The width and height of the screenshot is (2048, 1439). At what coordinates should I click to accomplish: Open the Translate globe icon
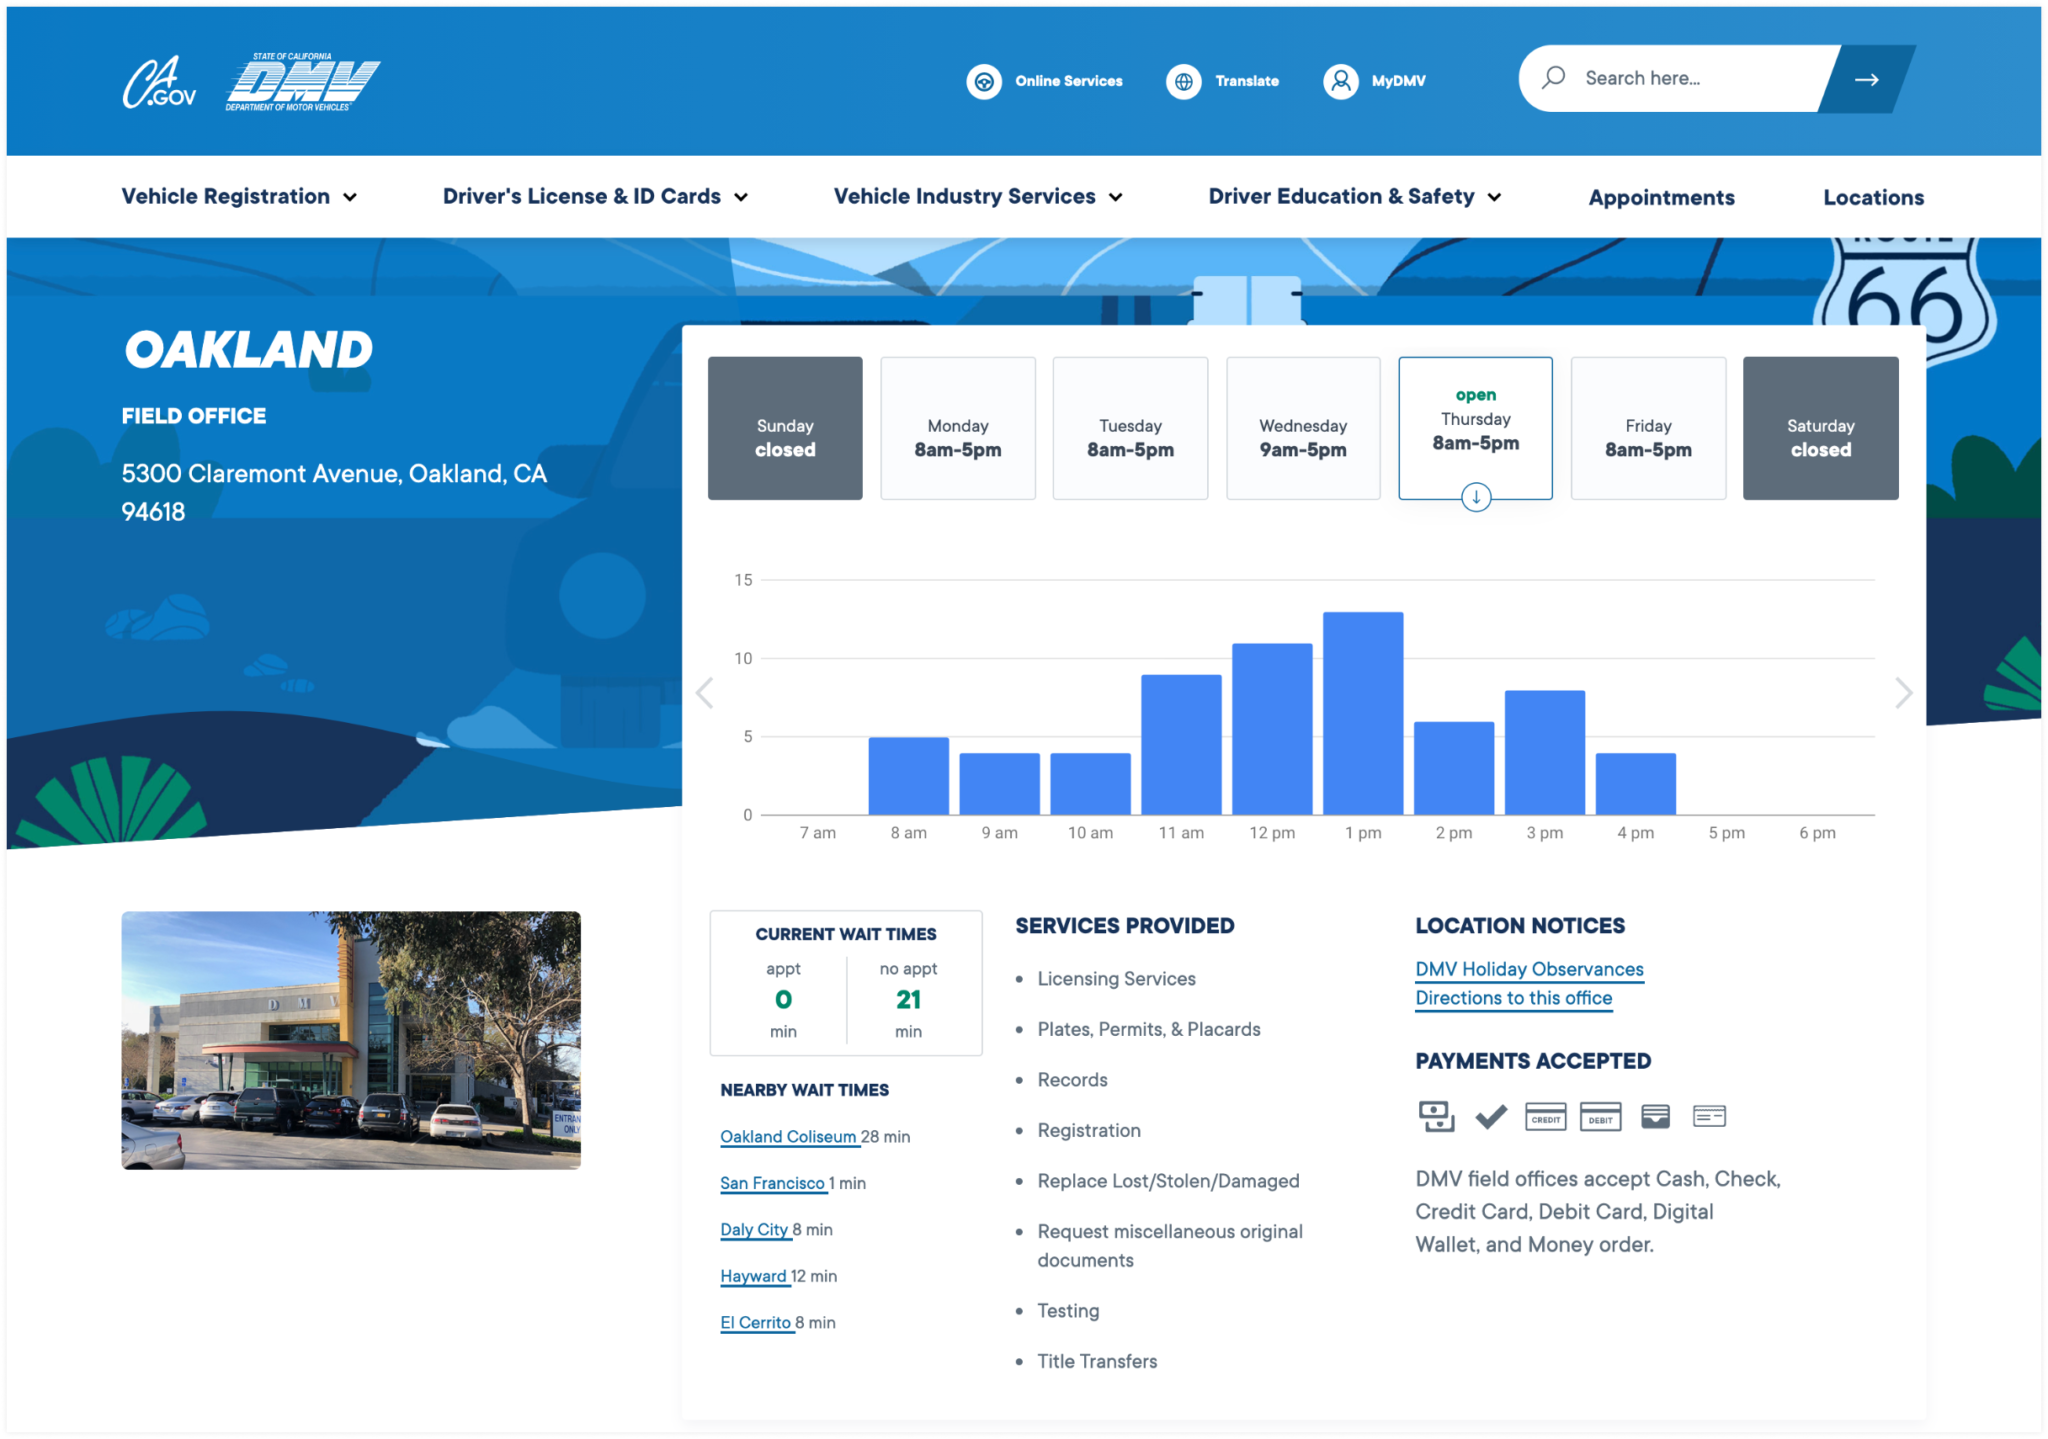click(1184, 82)
